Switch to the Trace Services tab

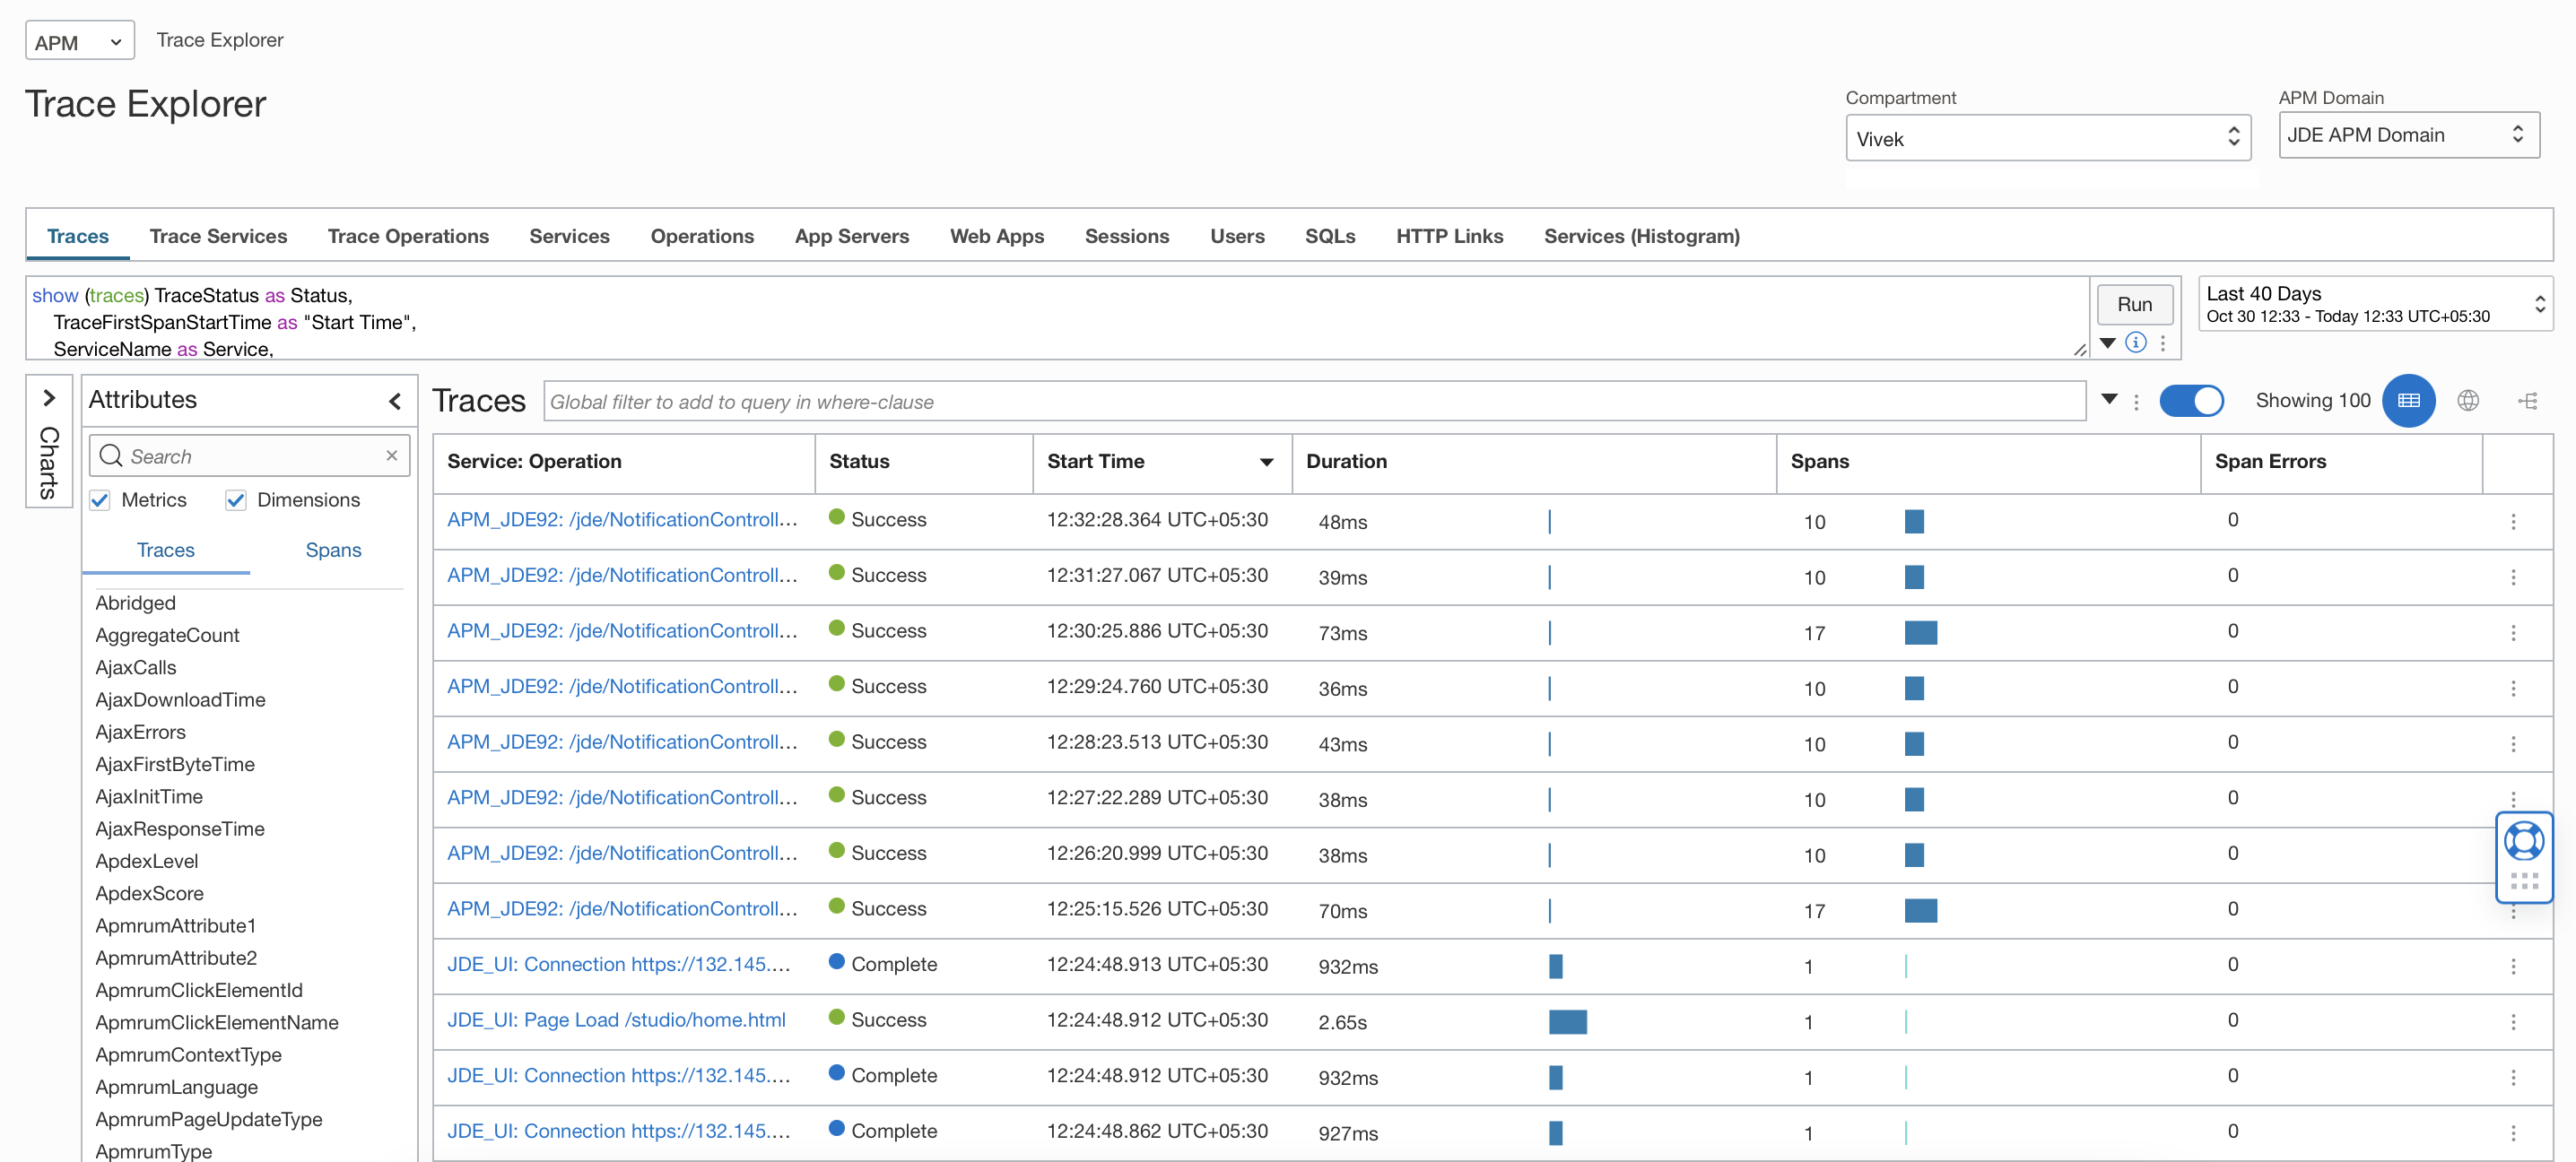coord(218,236)
